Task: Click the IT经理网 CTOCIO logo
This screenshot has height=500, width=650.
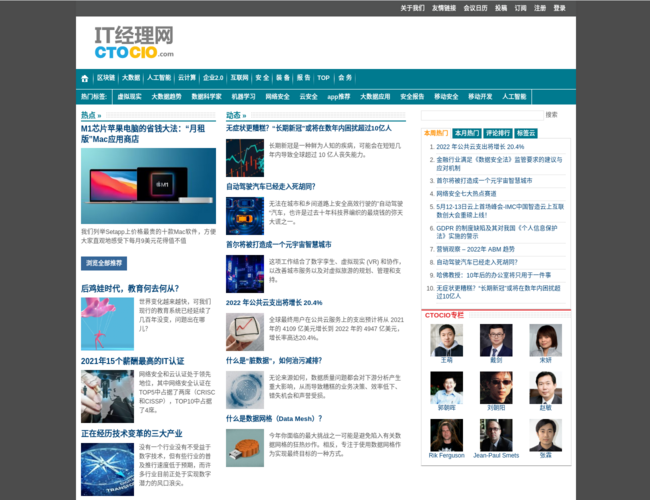Action: [x=134, y=43]
